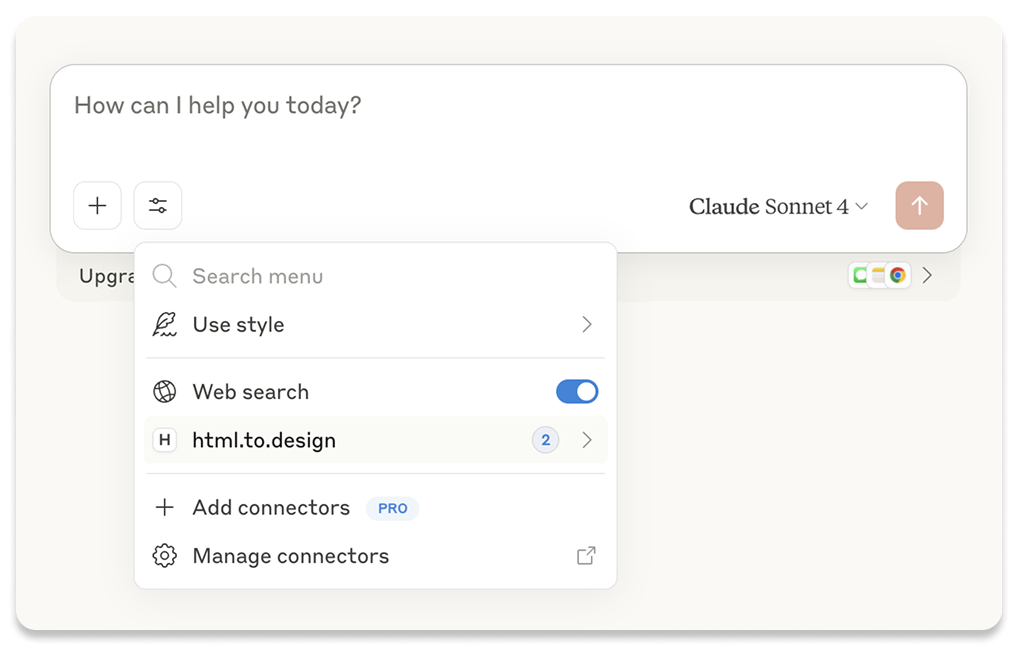Toggle the Web search switch
The image size is (1020, 648).
(x=577, y=392)
